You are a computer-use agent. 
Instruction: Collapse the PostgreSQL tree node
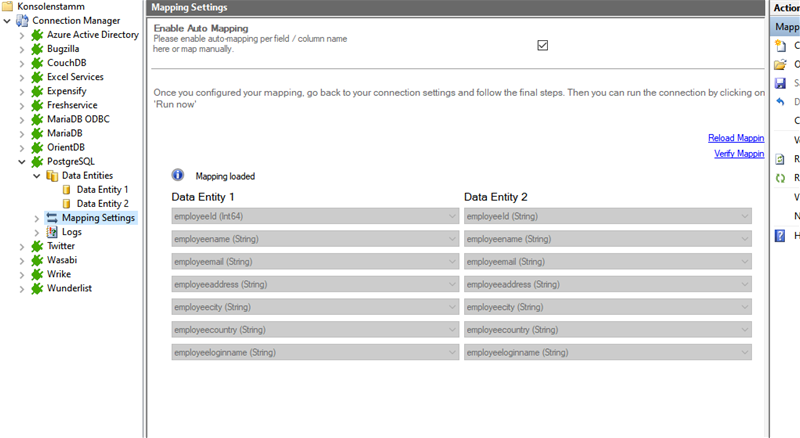point(23,161)
